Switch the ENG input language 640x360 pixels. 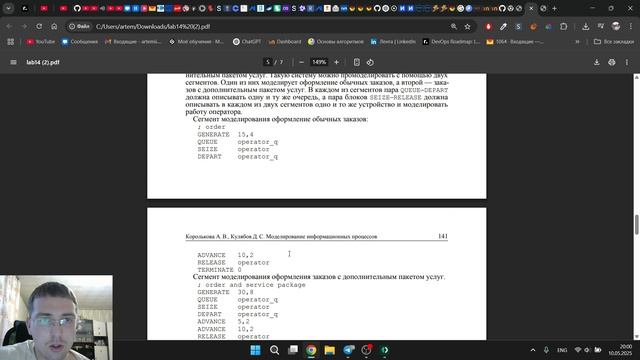[x=562, y=350]
